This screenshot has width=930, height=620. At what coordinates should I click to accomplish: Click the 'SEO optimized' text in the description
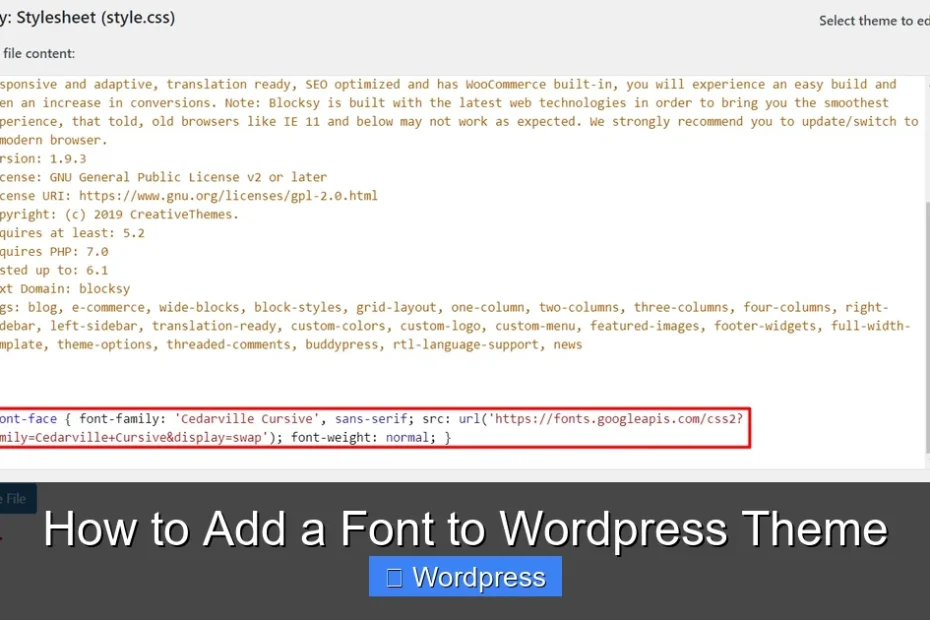[355, 85]
